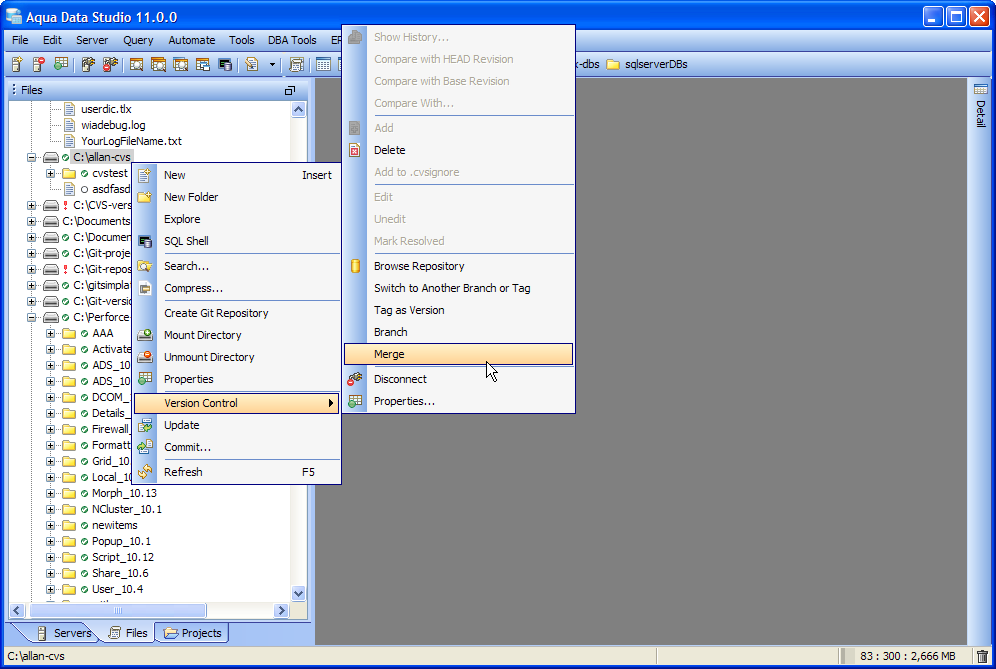Click the Register Server toolbar icon
The width and height of the screenshot is (996, 669).
[x=17, y=64]
